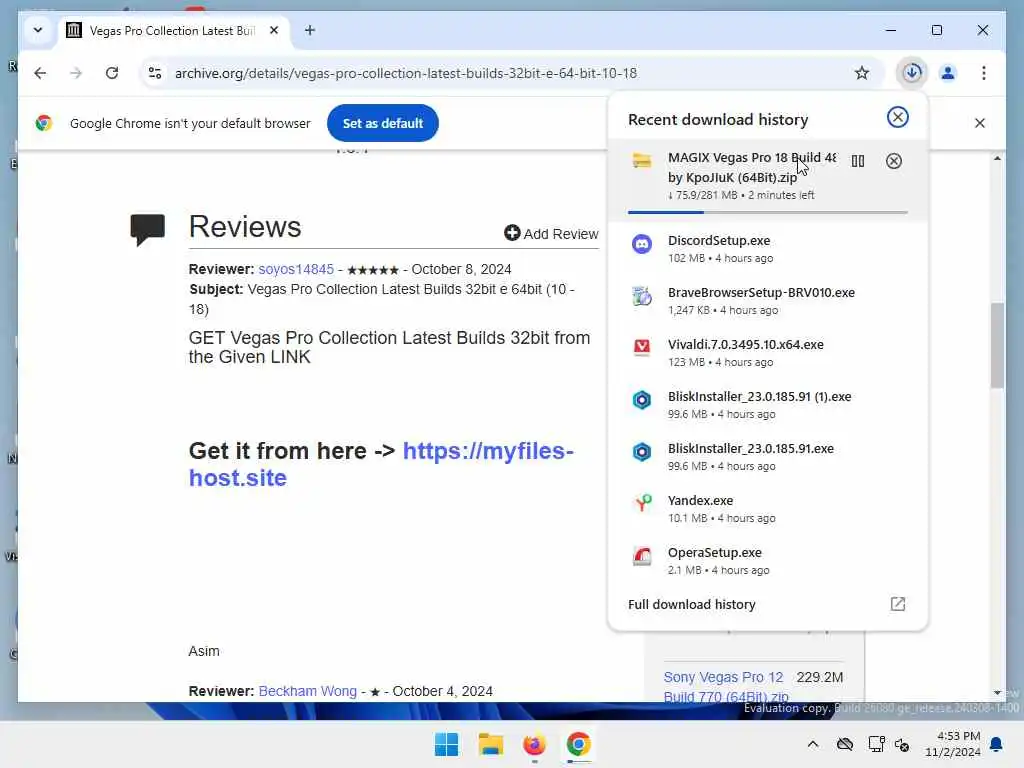Screen dimensions: 1024x768
Task: Open File Explorer from the taskbar
Action: pos(490,744)
